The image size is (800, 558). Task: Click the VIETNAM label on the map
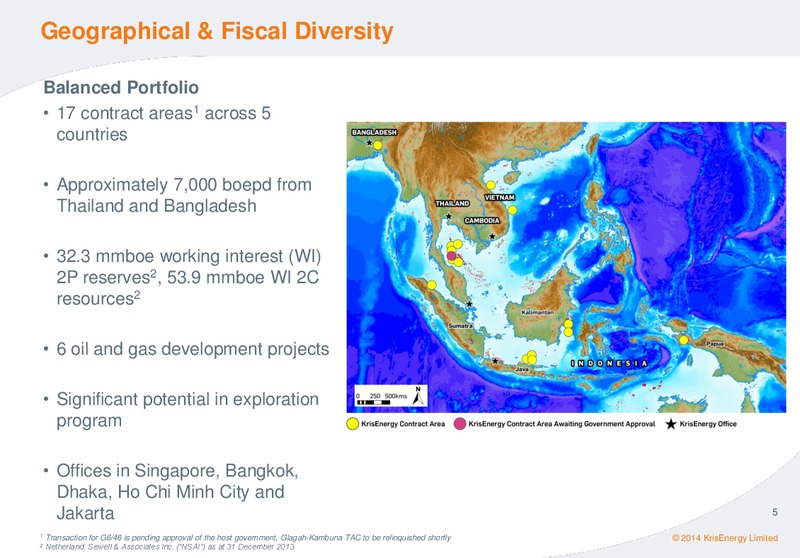499,197
